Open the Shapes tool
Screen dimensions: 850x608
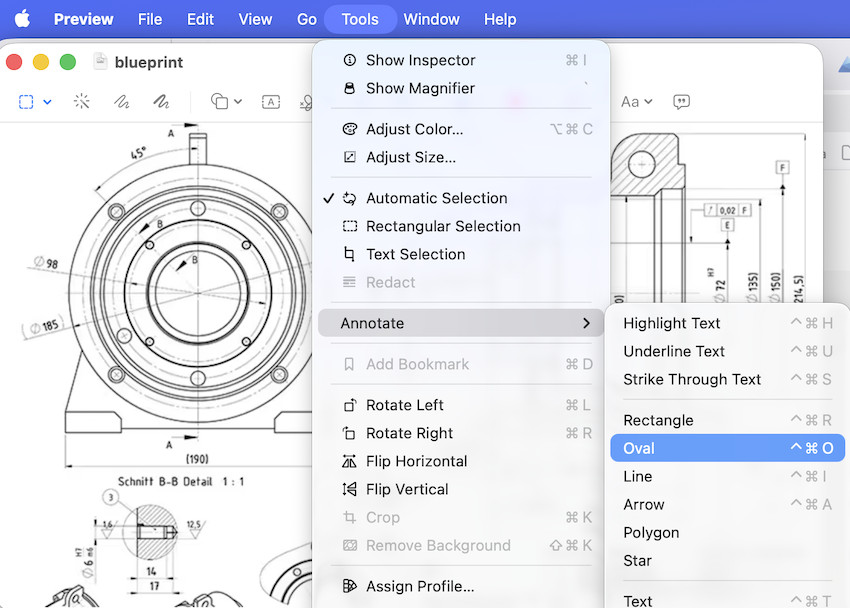[216, 101]
